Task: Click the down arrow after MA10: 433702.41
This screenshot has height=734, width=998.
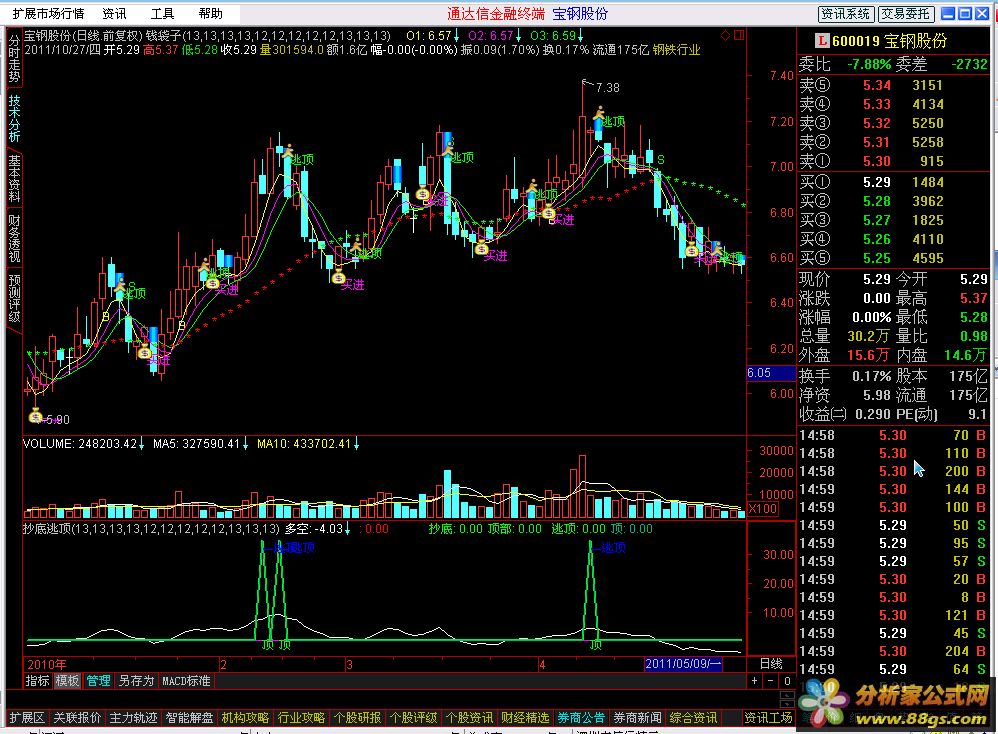Action: (x=356, y=444)
